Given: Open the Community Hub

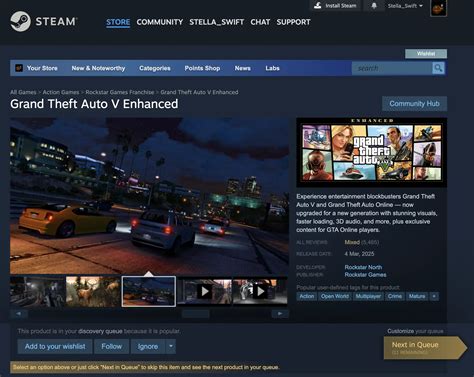Looking at the screenshot, I should click(414, 104).
